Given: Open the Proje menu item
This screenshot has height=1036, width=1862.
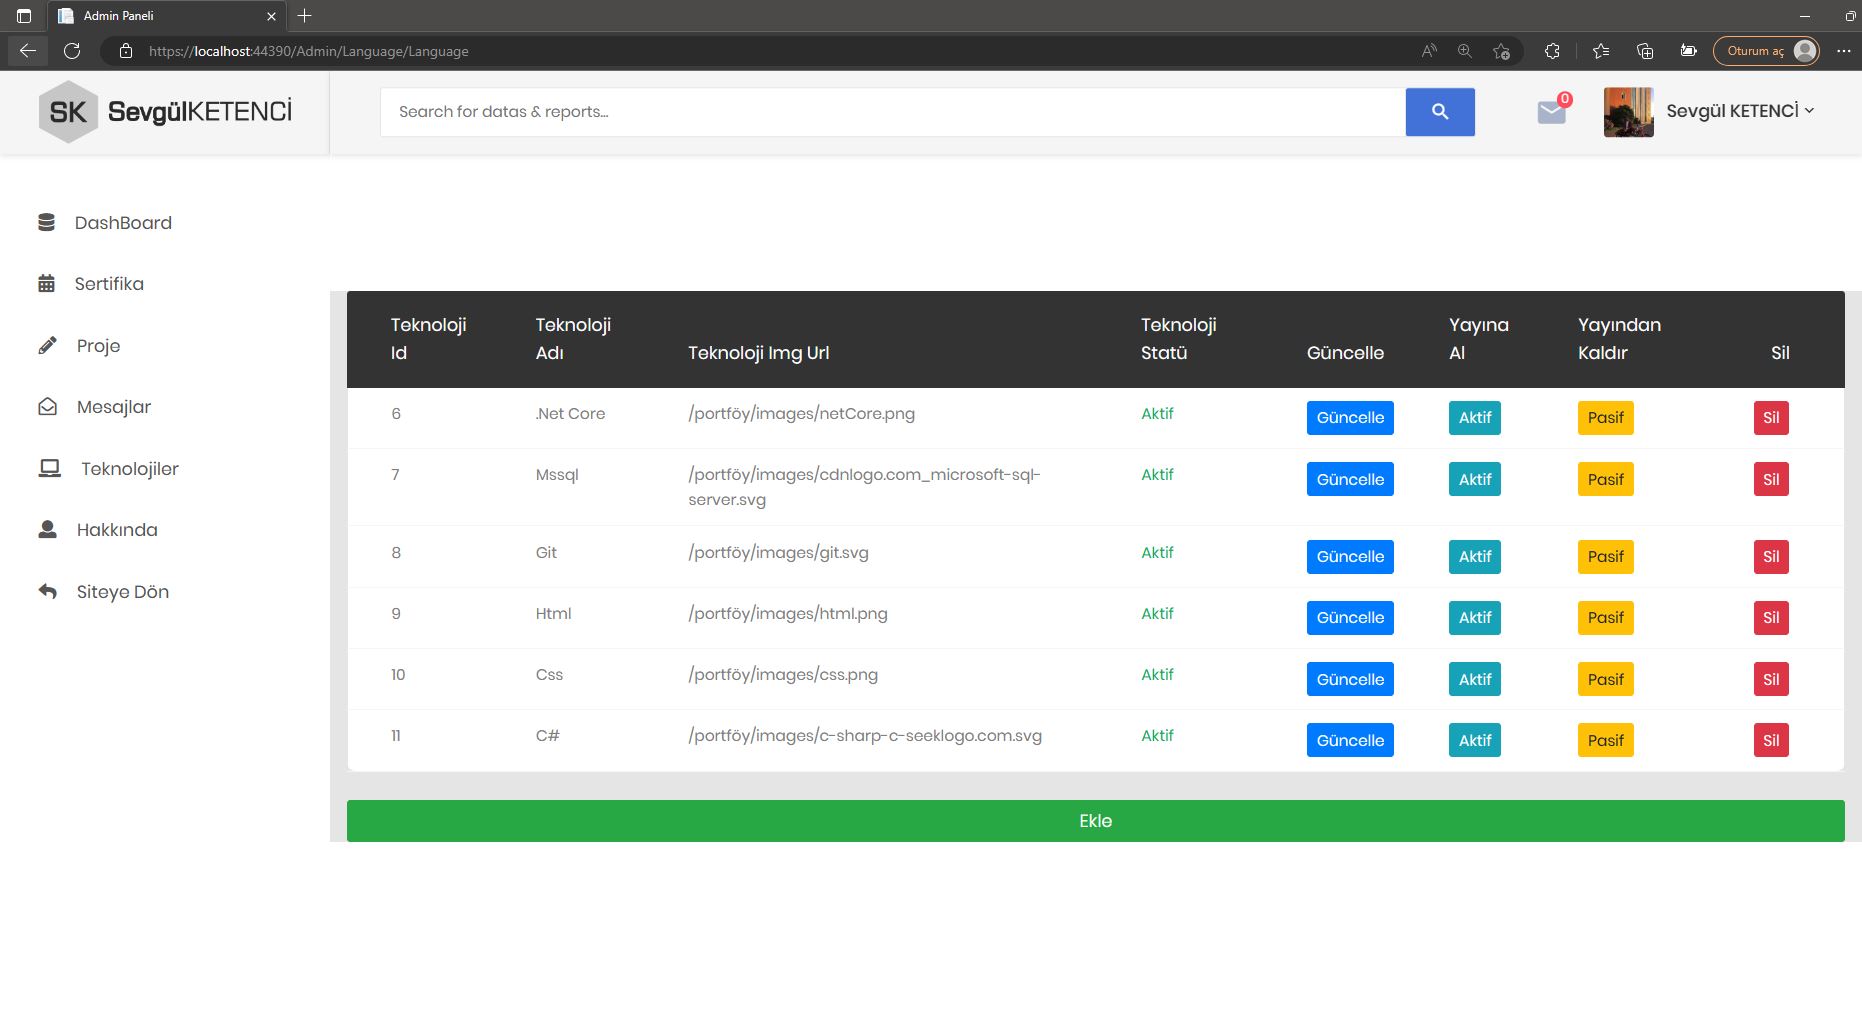Looking at the screenshot, I should pyautogui.click(x=98, y=346).
